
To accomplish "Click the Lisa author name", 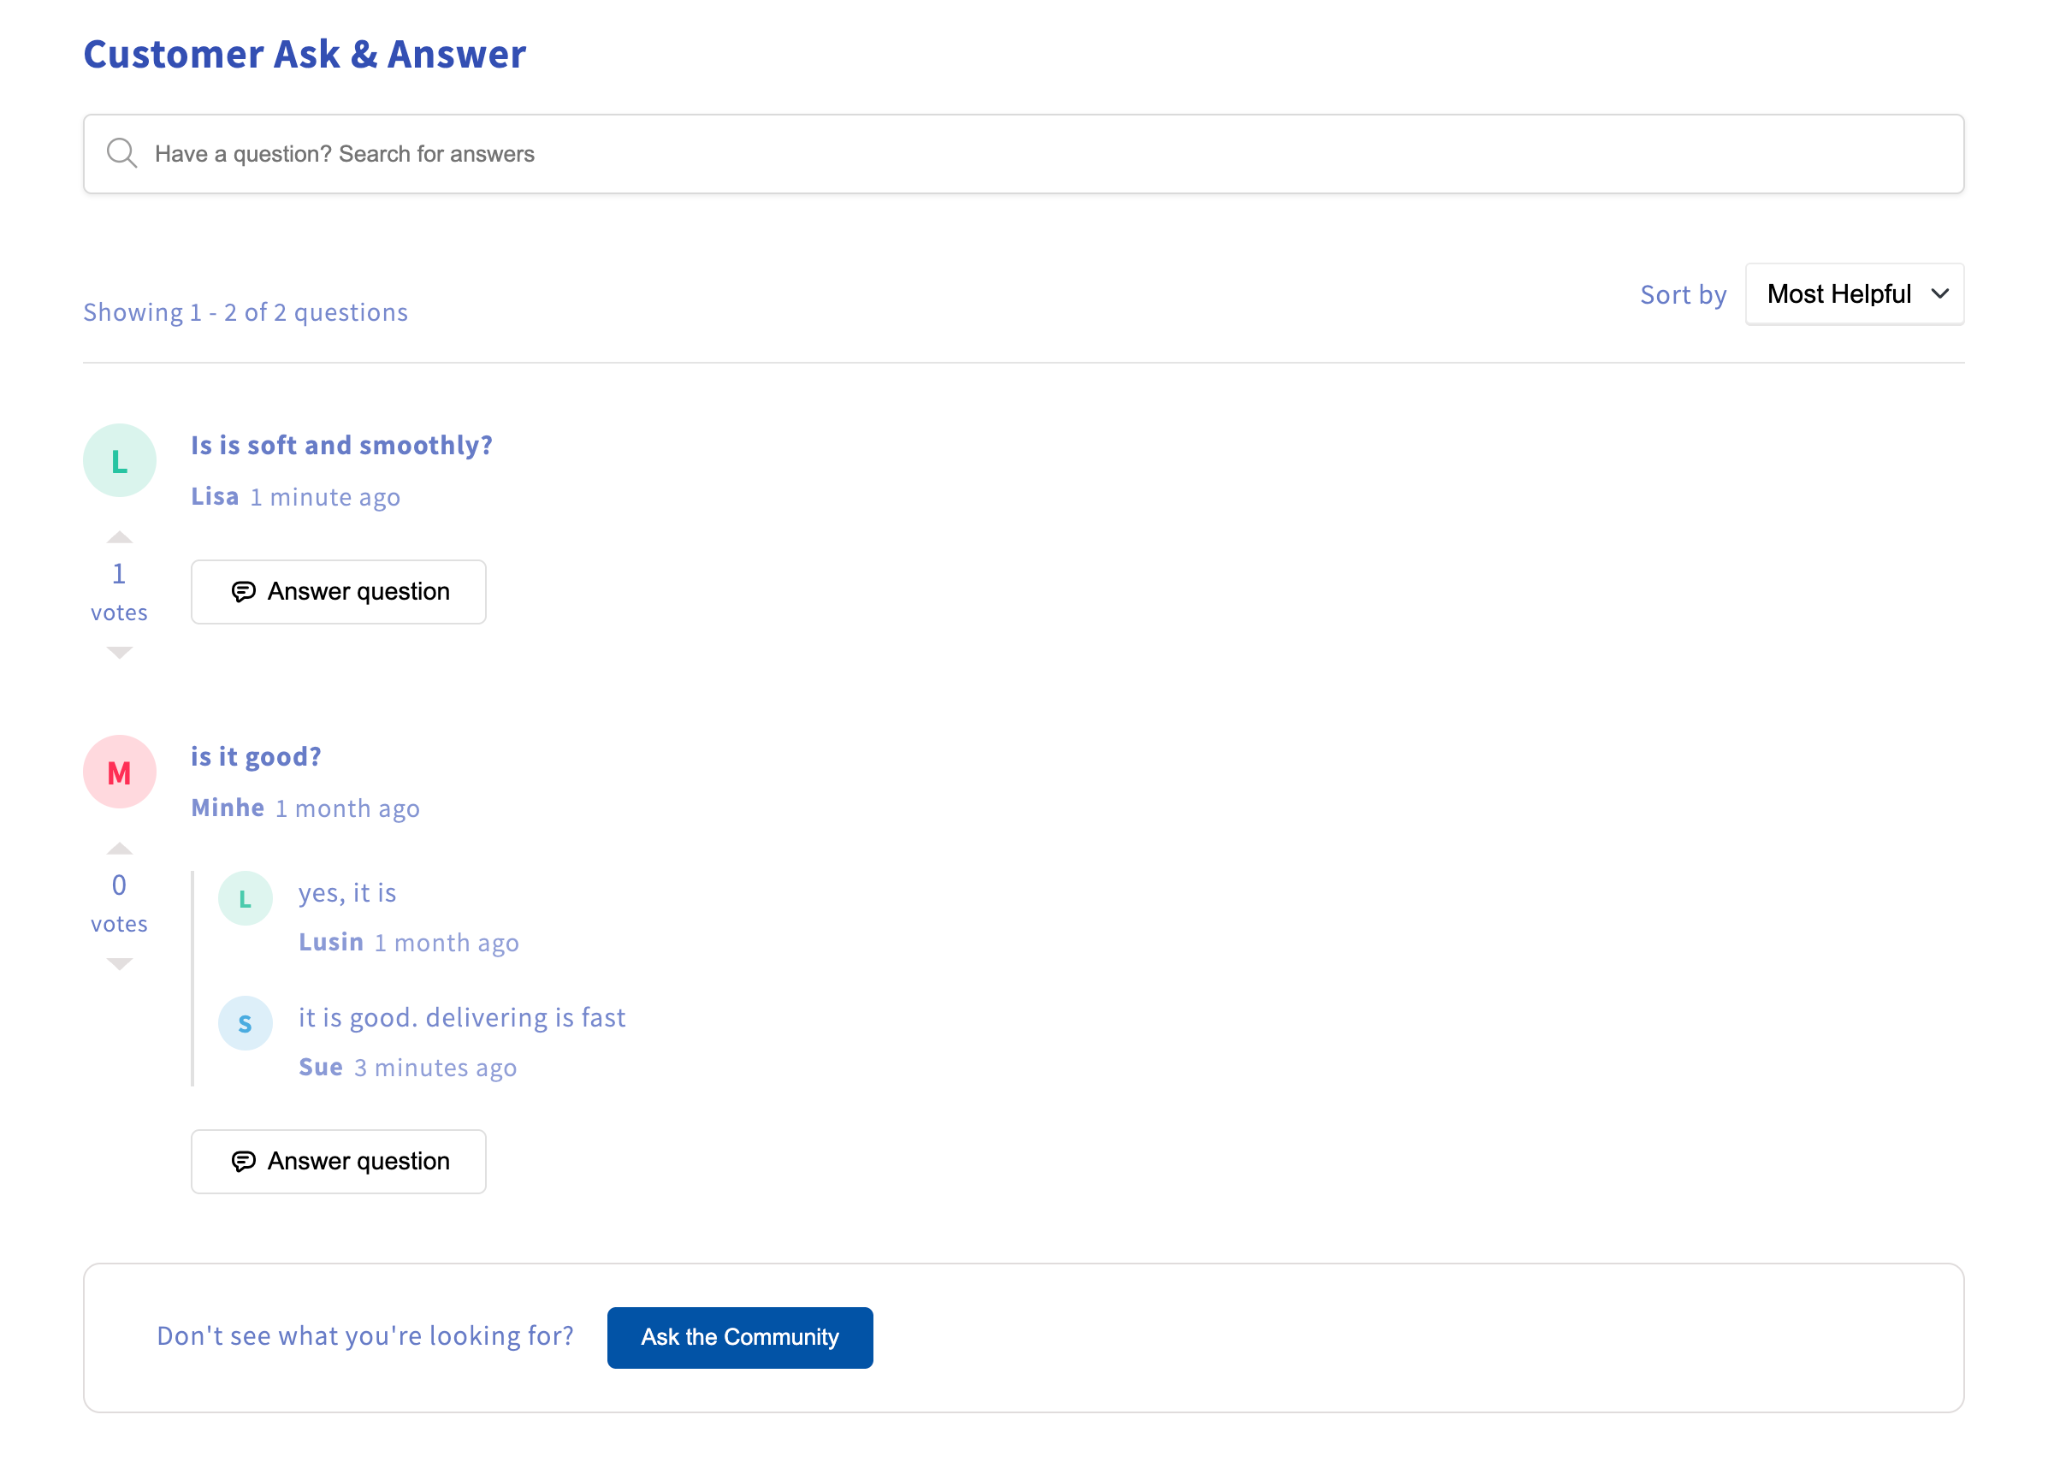I will [x=215, y=497].
